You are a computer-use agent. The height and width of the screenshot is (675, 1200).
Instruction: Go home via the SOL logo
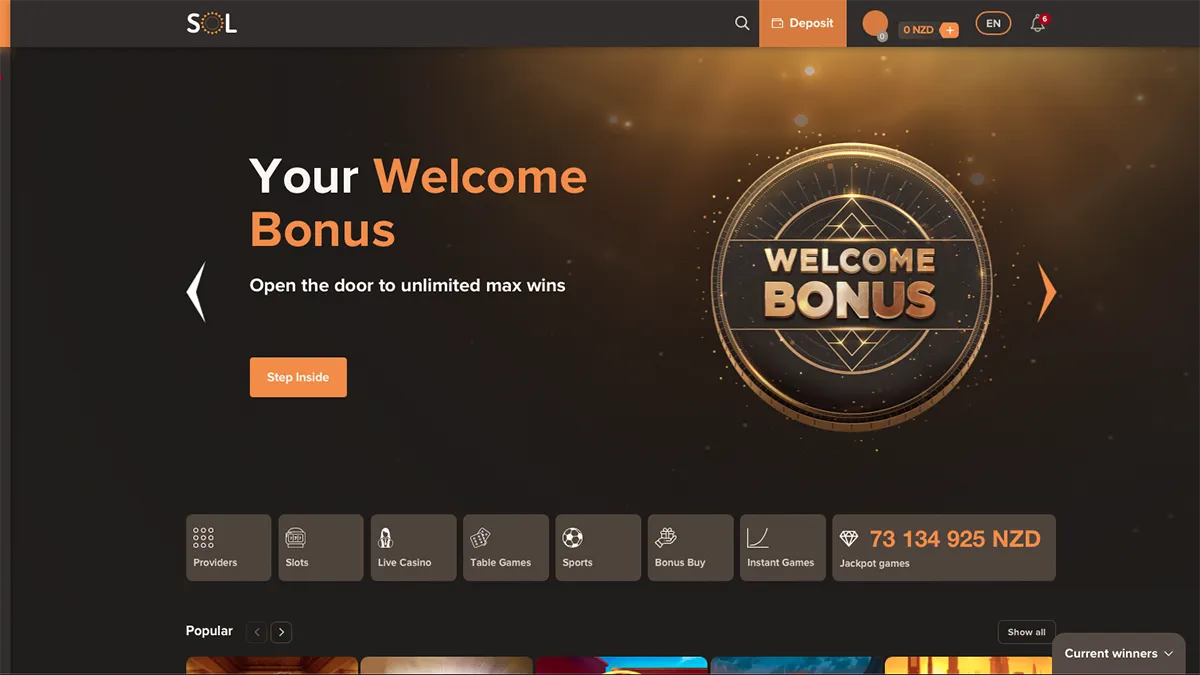[212, 23]
